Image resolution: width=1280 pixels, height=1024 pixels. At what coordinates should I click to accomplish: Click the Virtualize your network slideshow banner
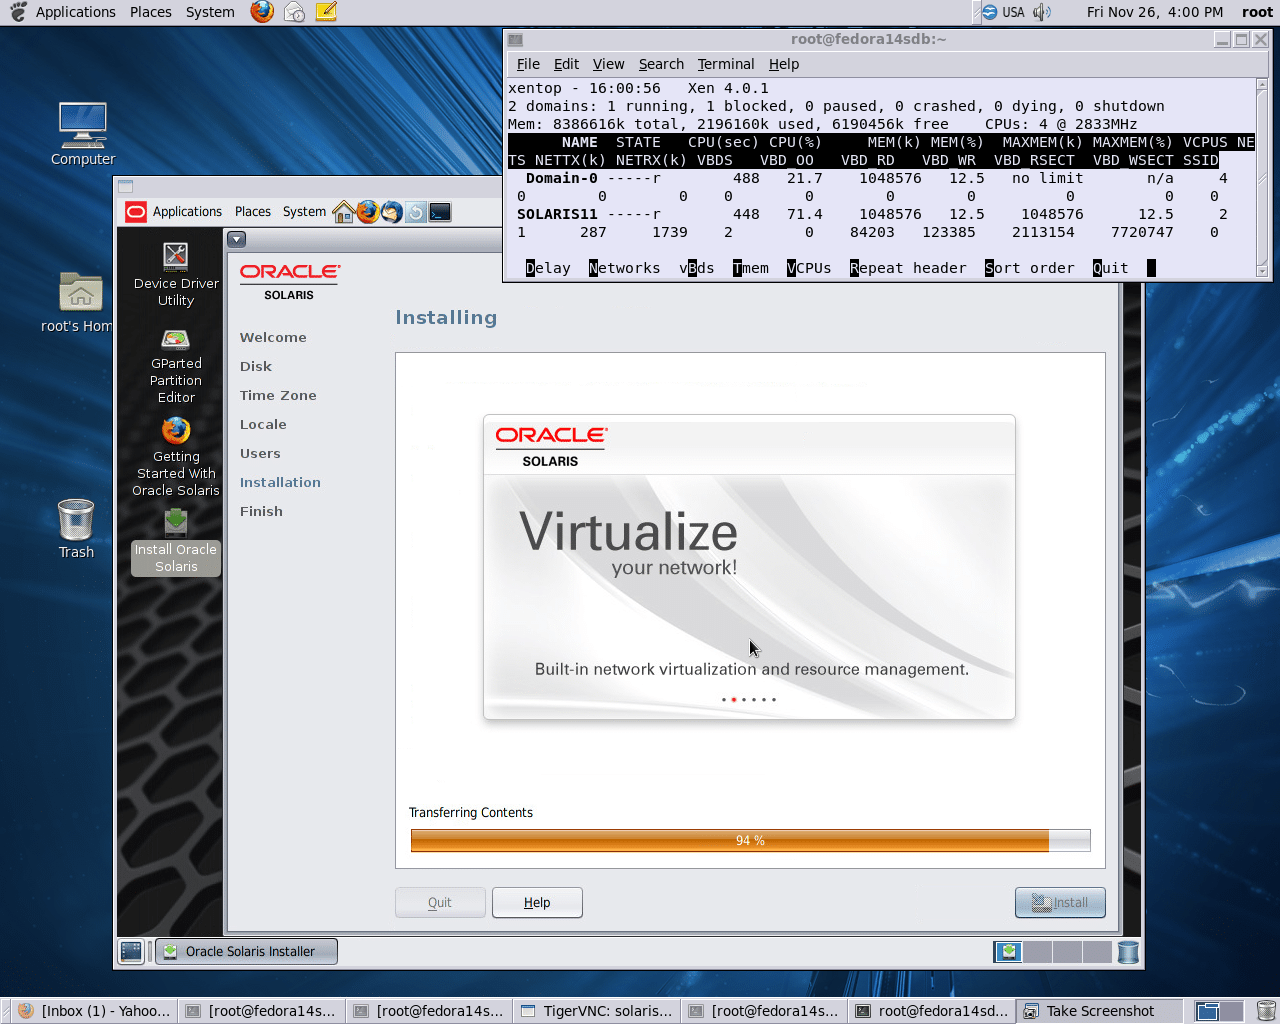tap(749, 566)
